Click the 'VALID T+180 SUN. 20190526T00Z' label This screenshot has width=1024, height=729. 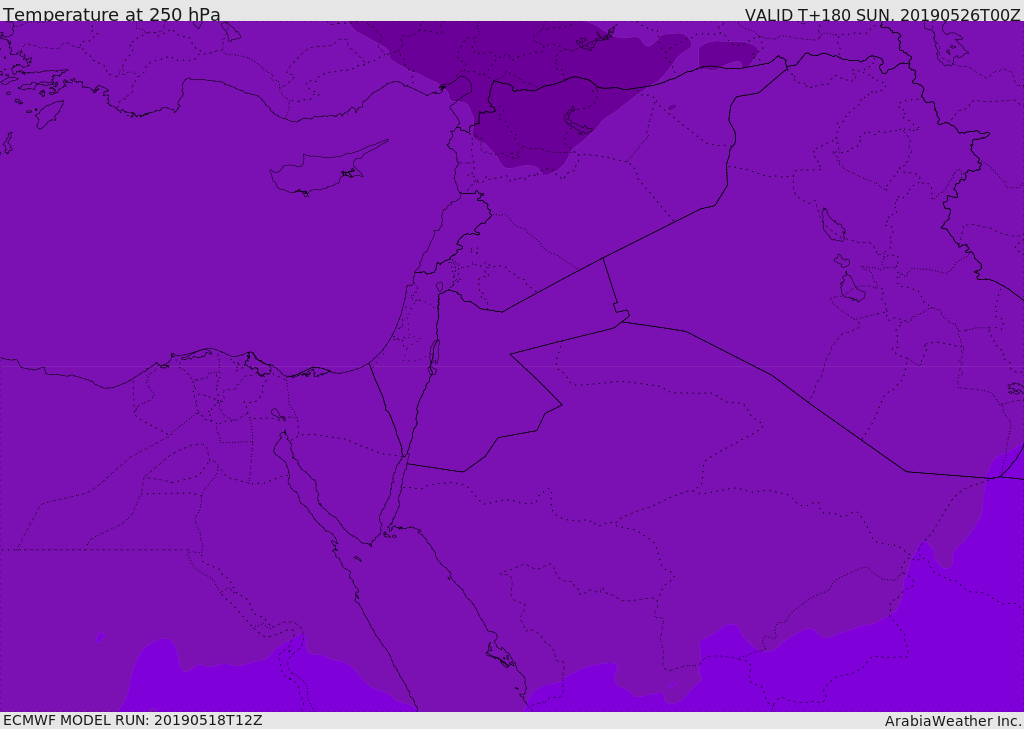point(882,14)
